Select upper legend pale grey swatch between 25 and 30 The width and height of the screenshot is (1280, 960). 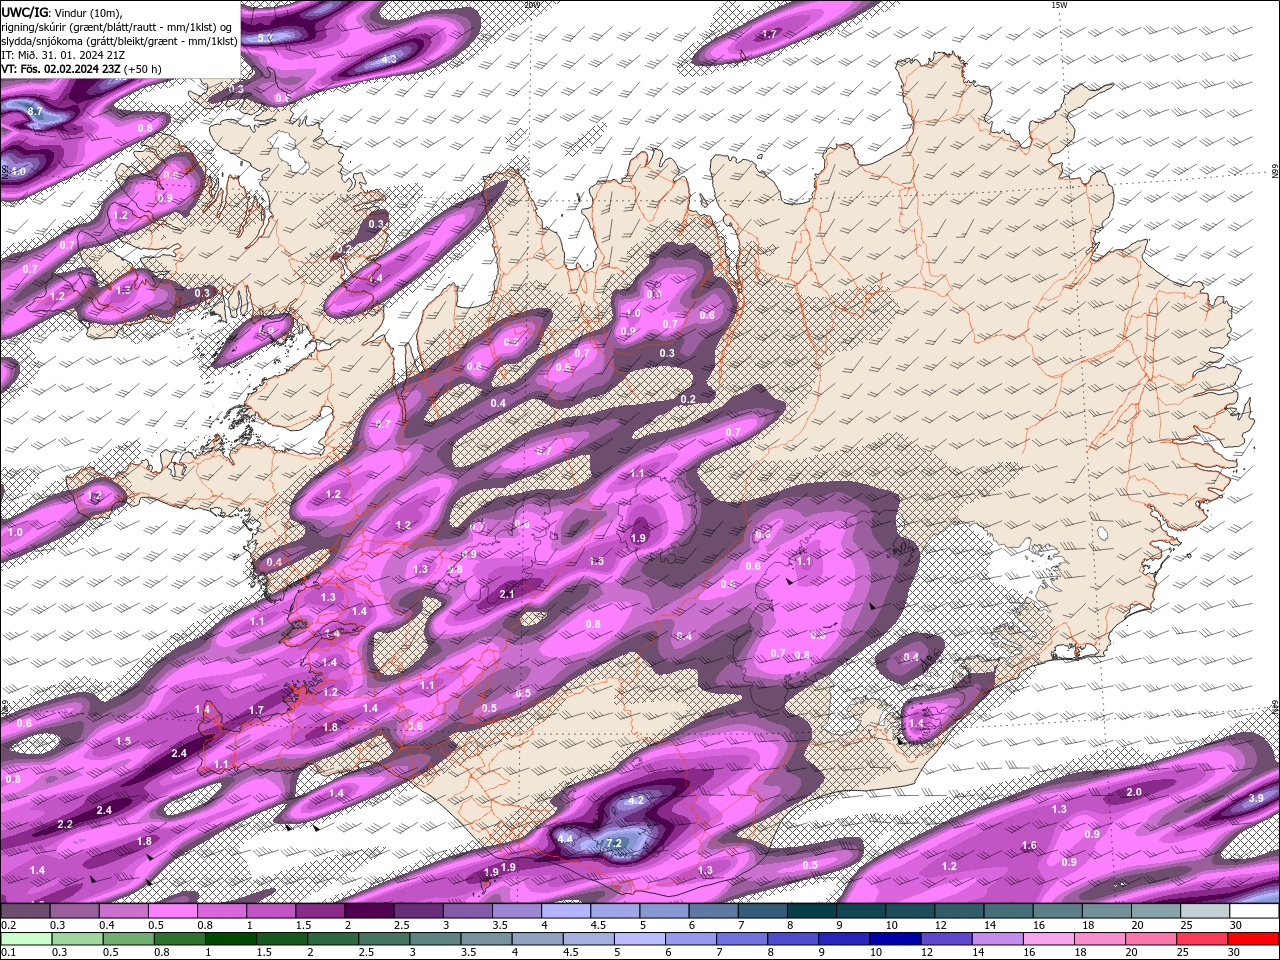pos(1206,911)
